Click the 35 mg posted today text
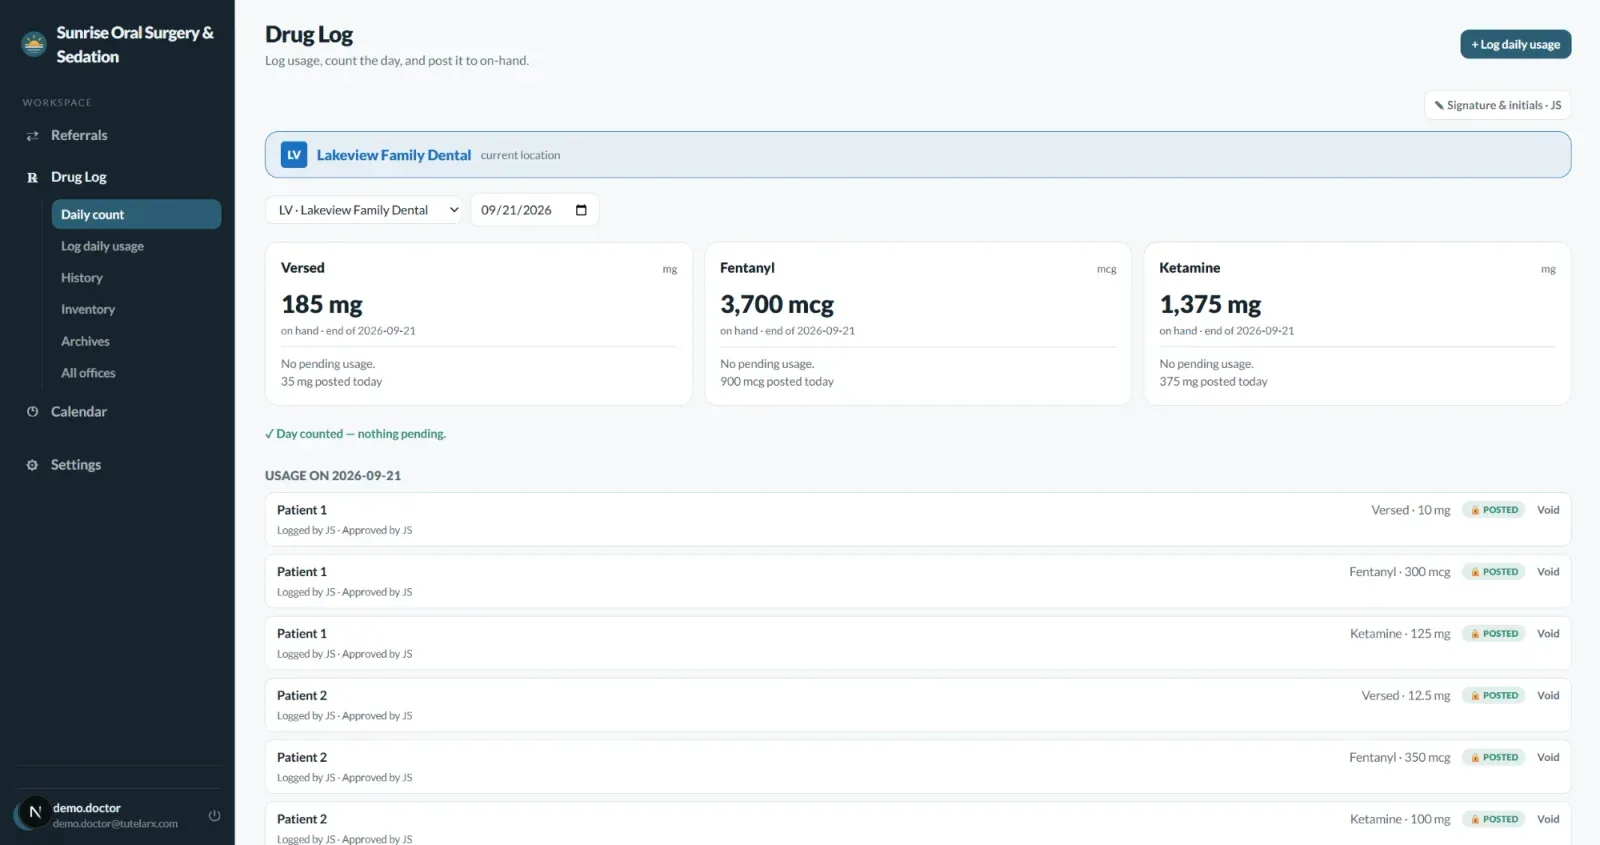The image size is (1600, 845). point(331,382)
